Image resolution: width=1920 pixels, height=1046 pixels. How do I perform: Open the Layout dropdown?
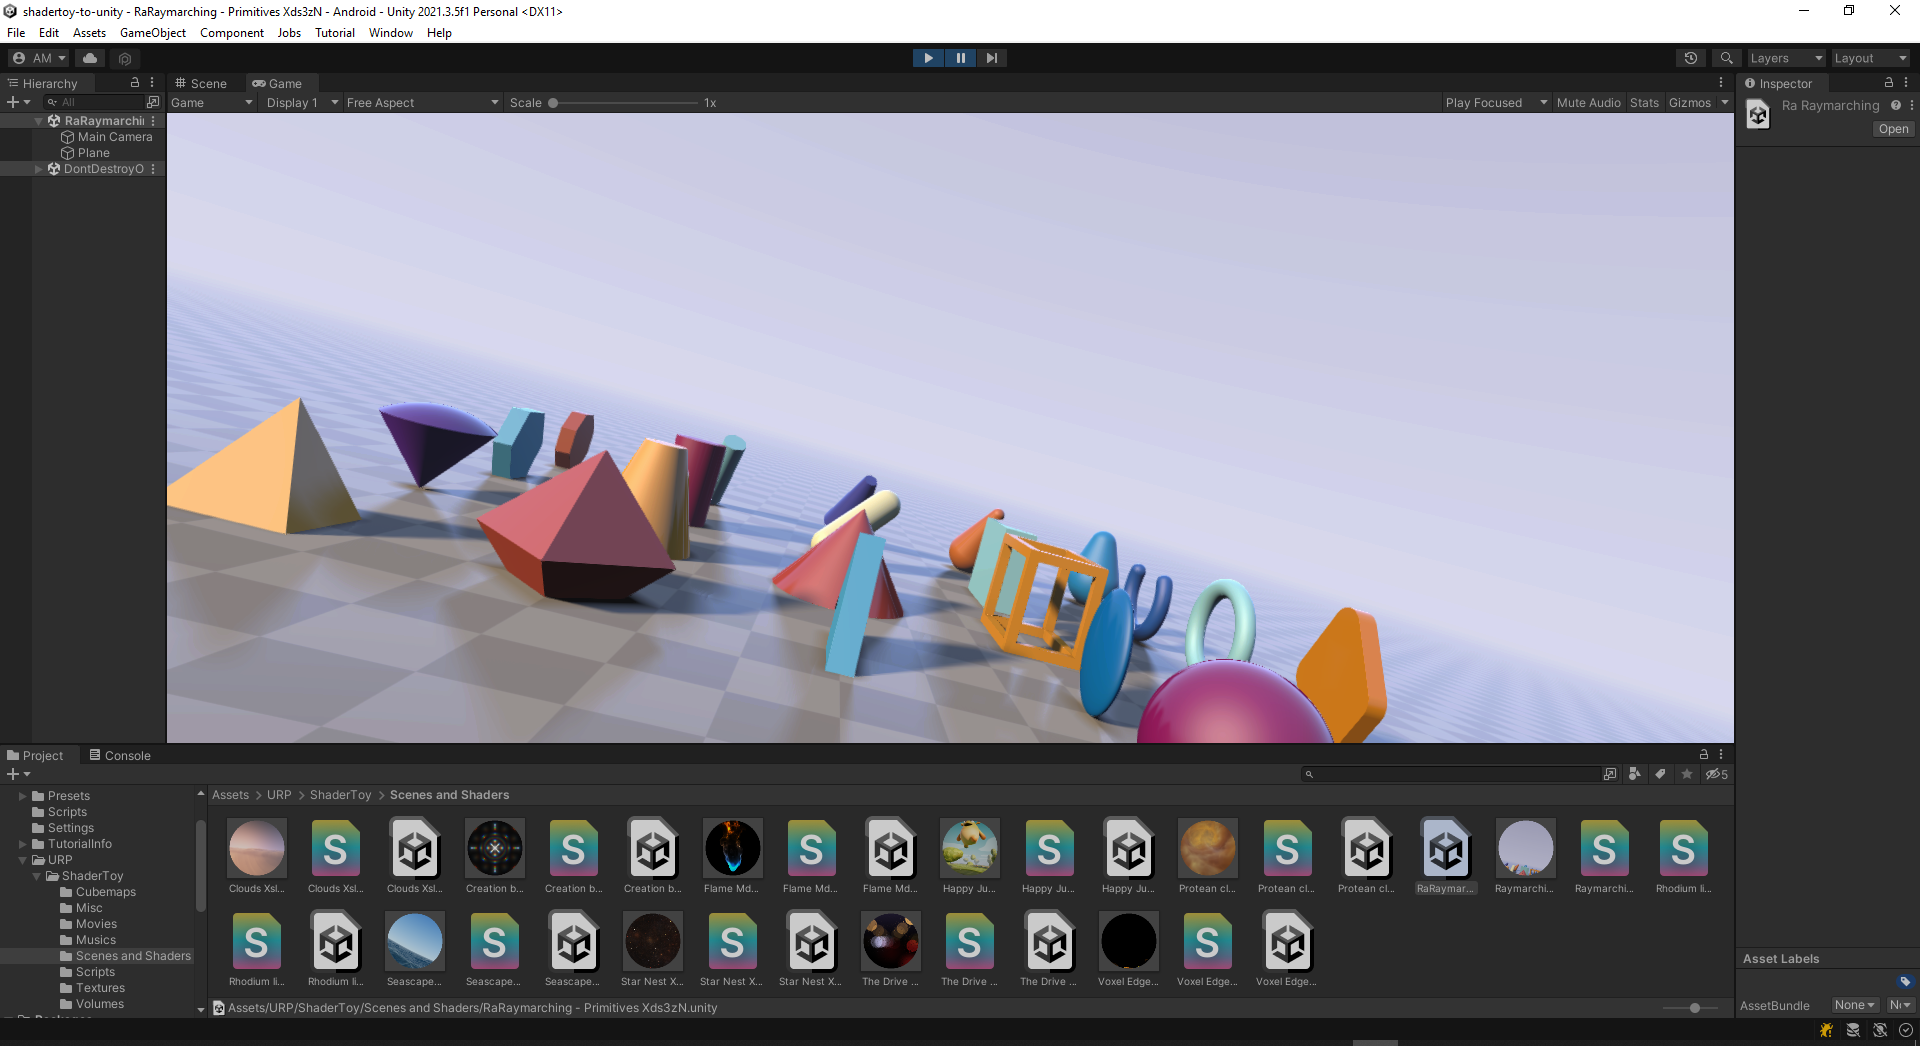coord(1870,58)
